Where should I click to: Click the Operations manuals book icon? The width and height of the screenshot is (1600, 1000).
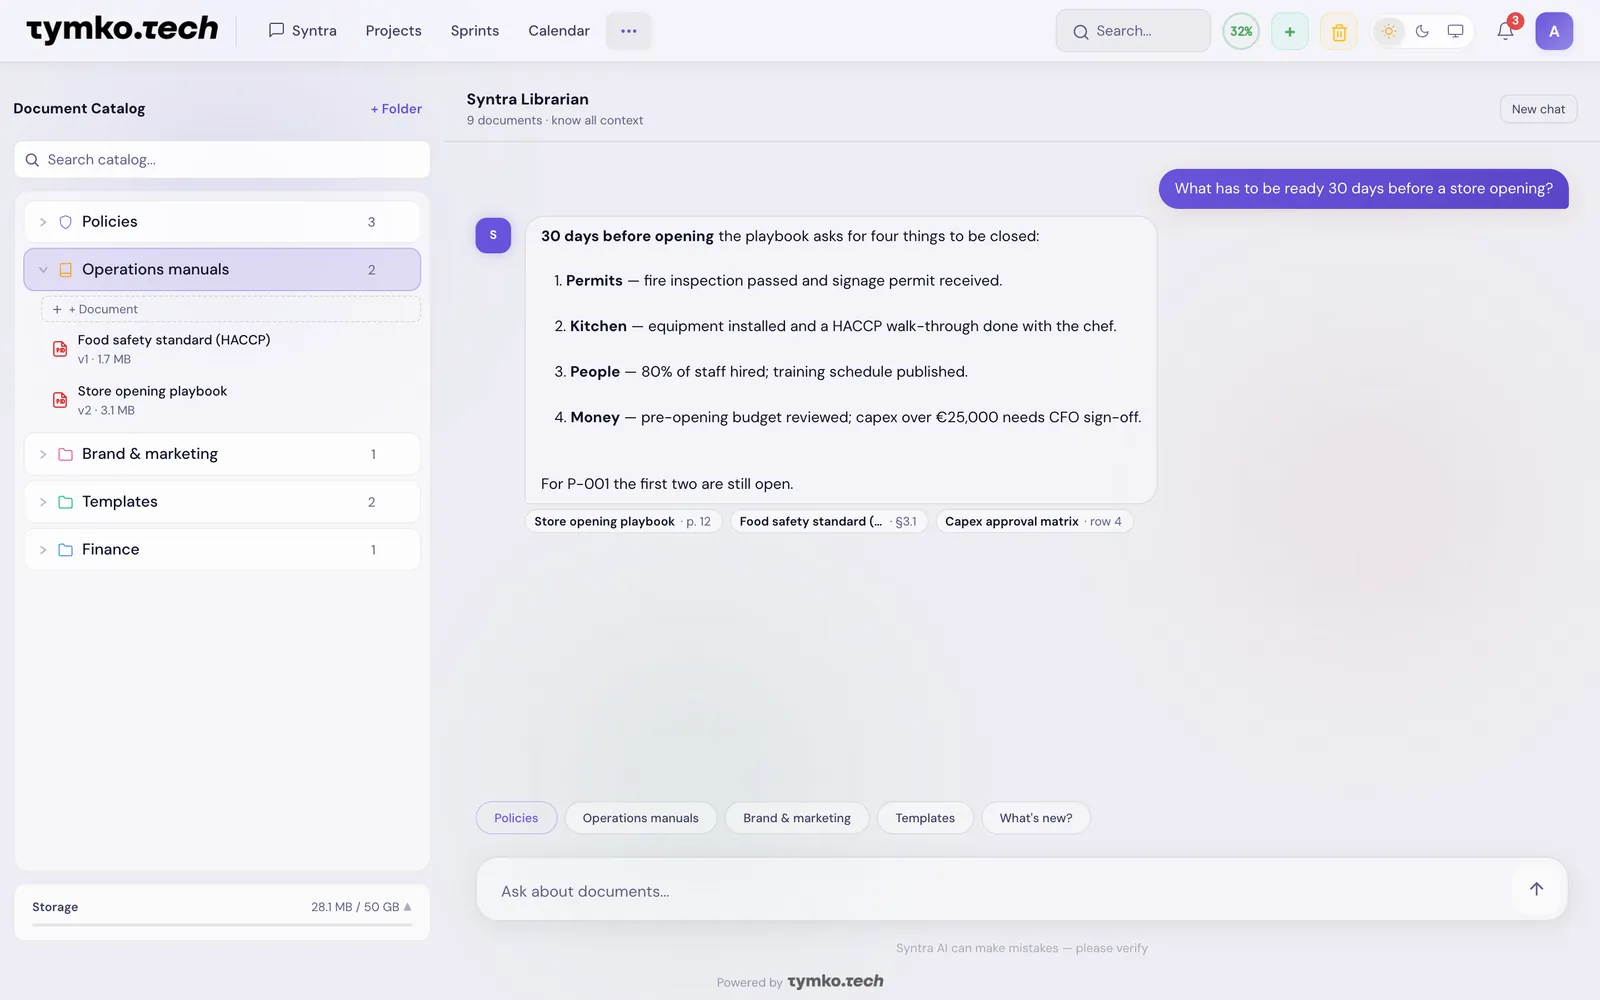click(65, 270)
